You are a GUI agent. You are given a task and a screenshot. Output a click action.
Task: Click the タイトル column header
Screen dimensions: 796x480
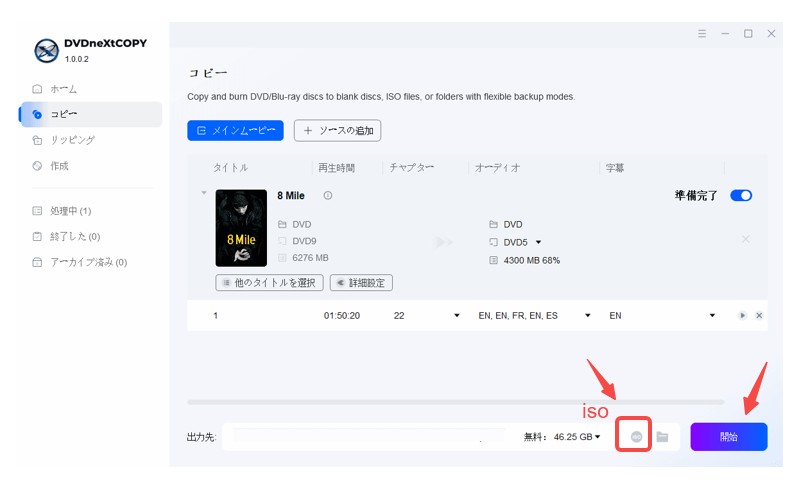230,167
